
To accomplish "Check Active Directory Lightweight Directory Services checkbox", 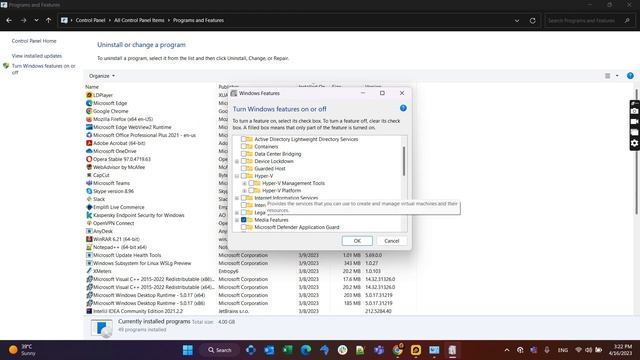I will [x=244, y=139].
